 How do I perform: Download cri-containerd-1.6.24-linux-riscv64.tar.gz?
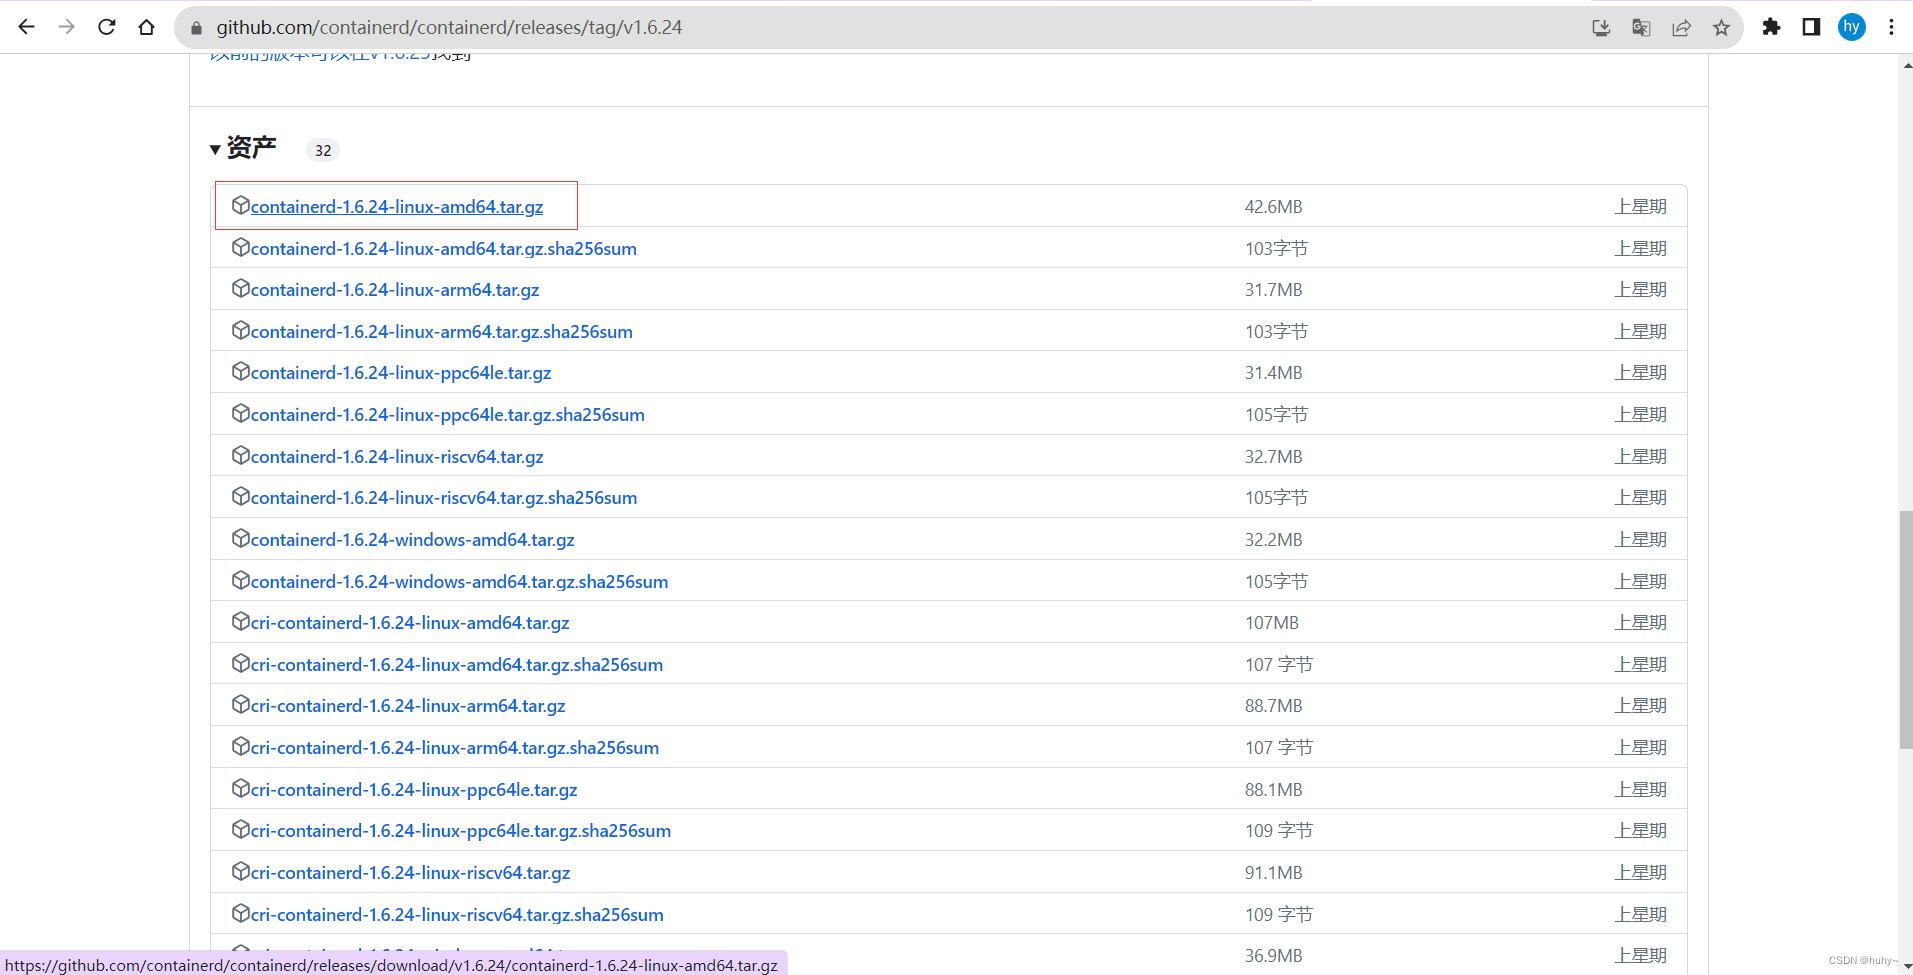pyautogui.click(x=410, y=873)
